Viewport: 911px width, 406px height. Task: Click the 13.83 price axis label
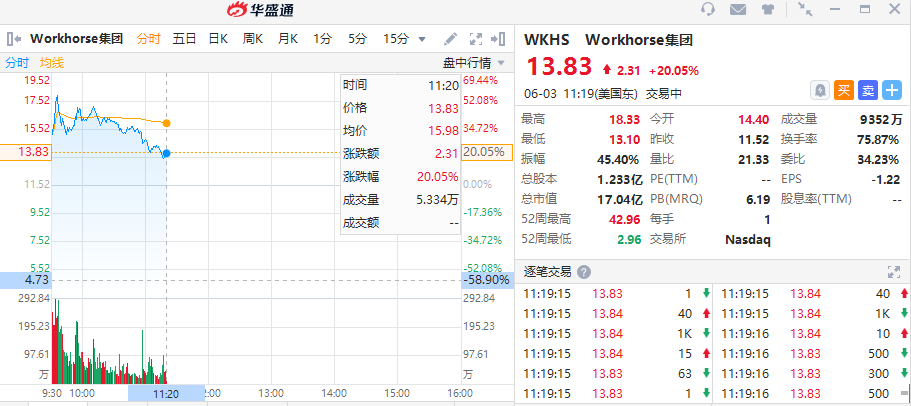click(x=26, y=152)
